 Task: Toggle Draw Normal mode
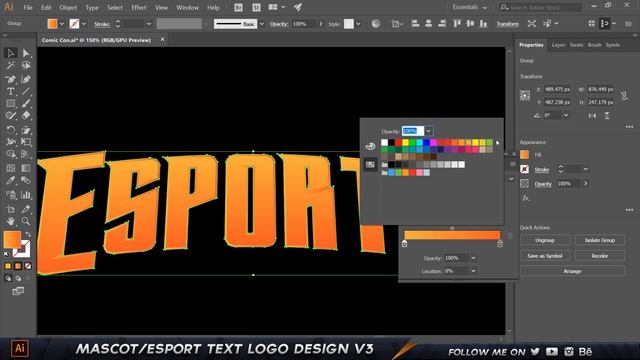8,278
